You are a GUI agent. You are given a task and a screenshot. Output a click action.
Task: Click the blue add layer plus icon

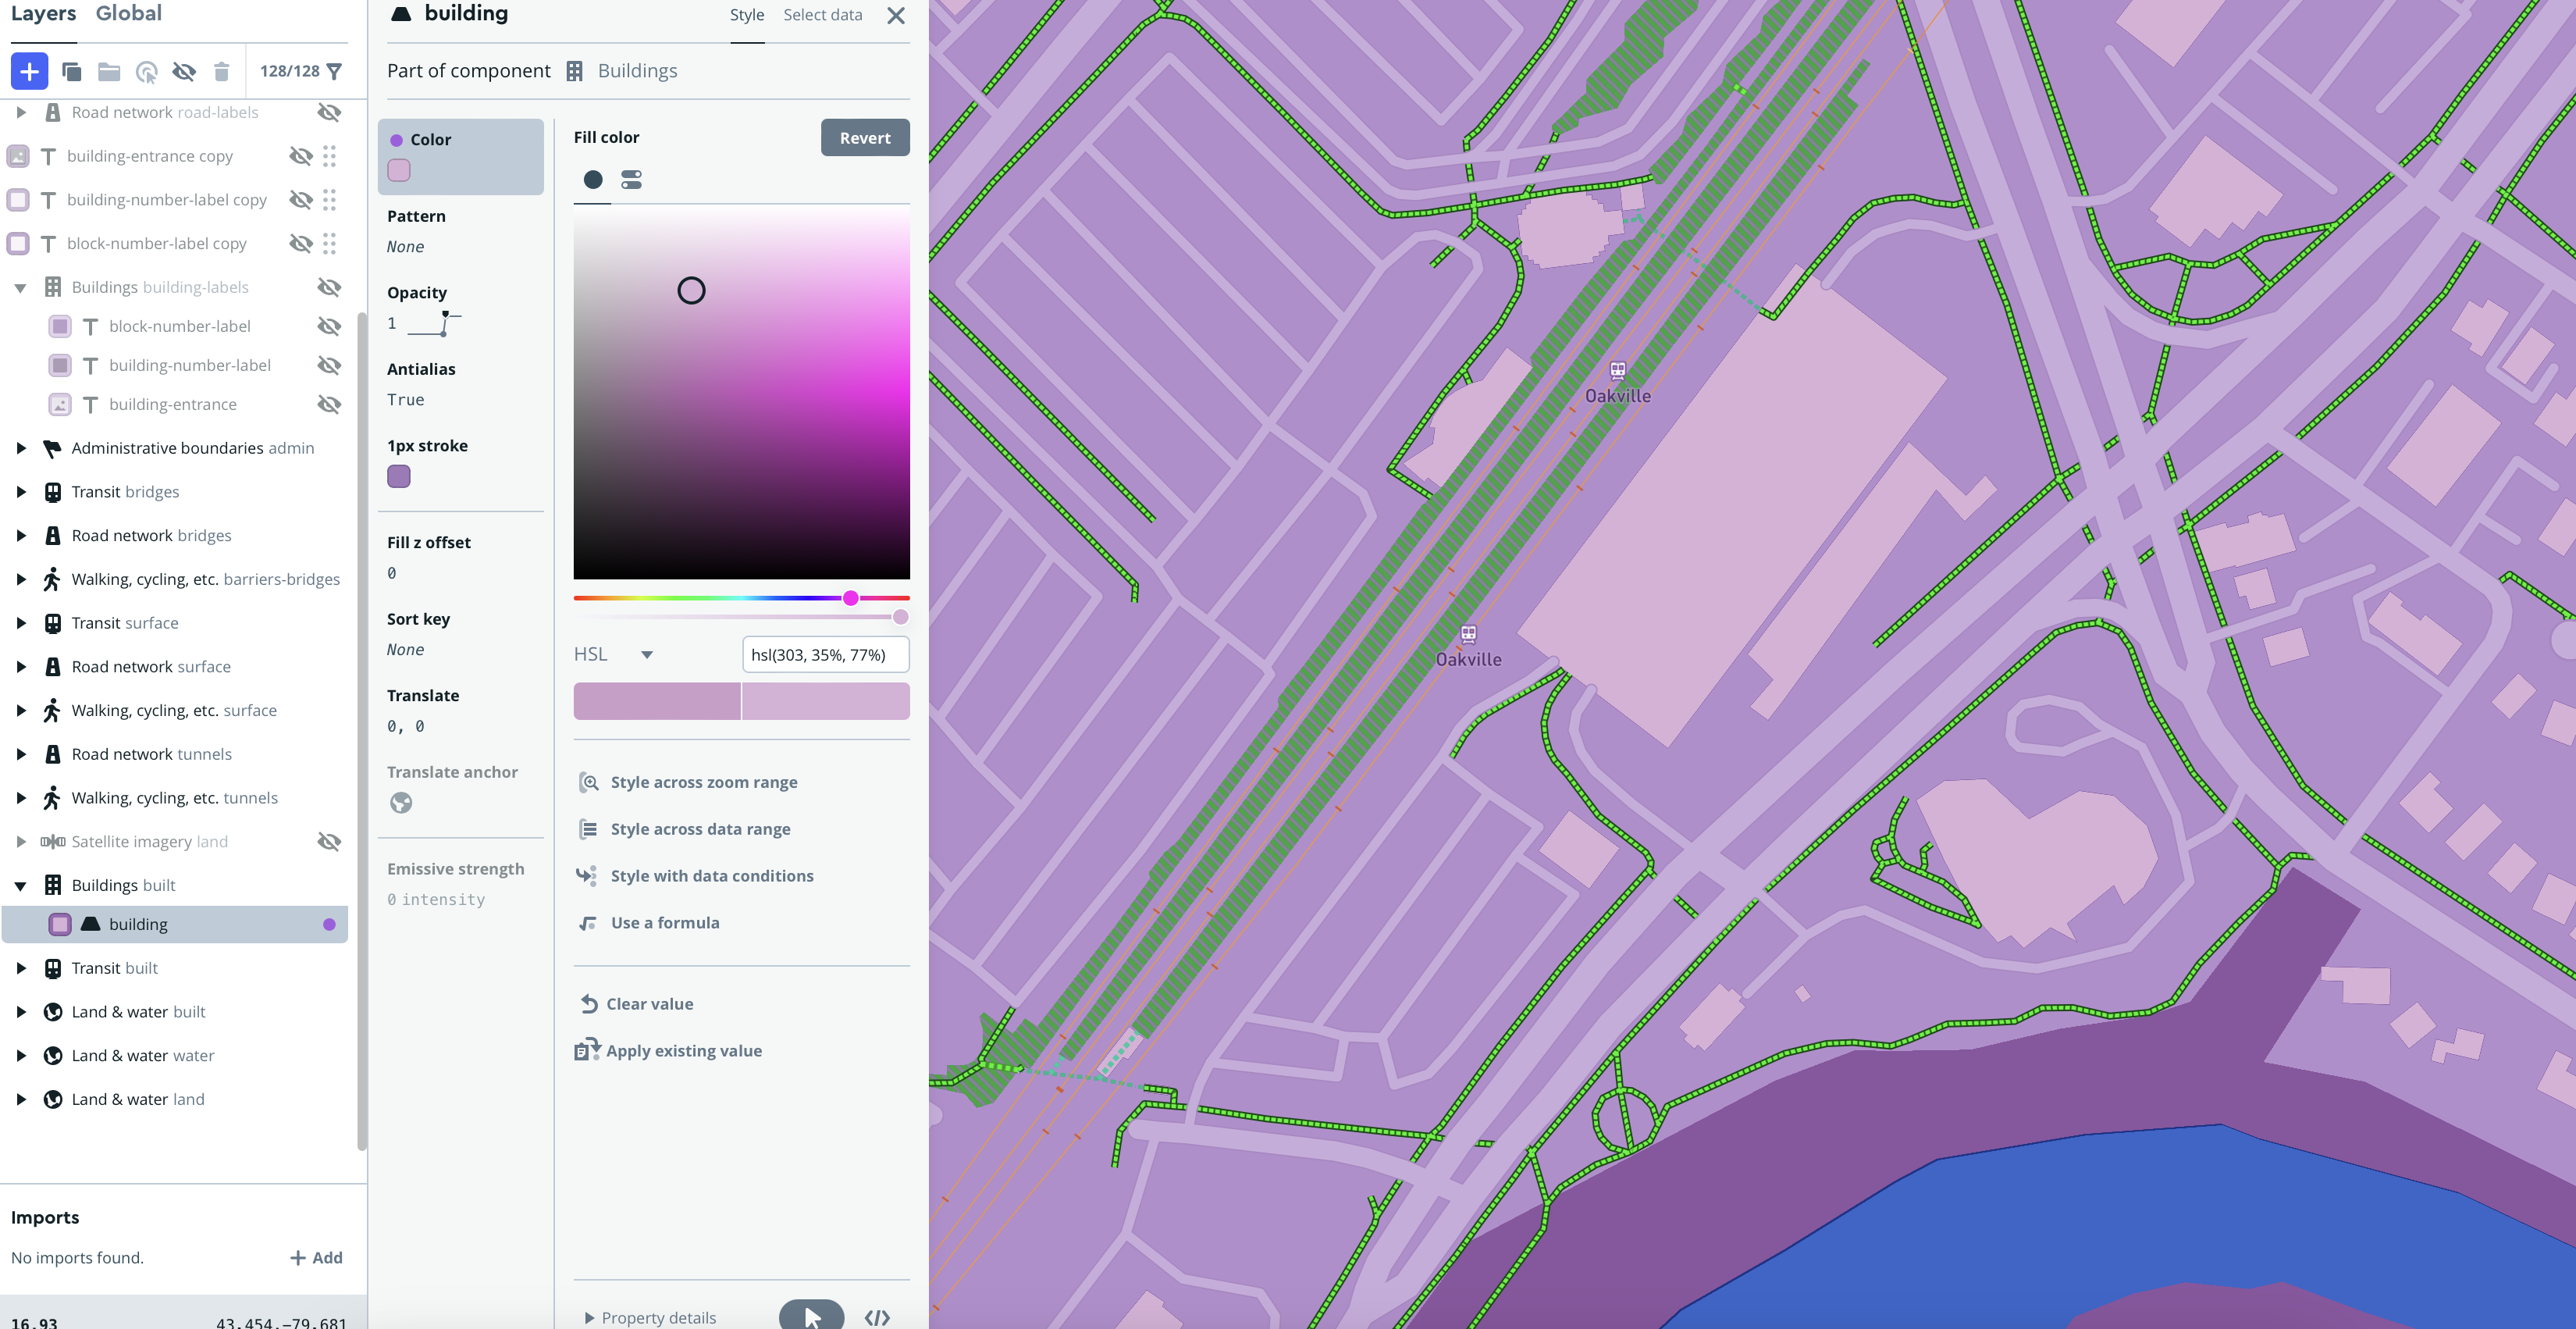point(29,71)
